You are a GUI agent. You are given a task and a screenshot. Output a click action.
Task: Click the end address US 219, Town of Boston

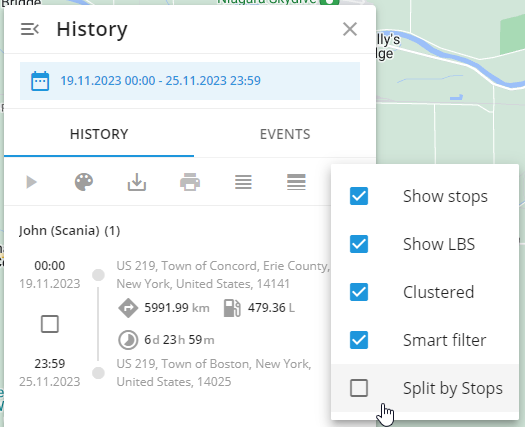coord(214,372)
